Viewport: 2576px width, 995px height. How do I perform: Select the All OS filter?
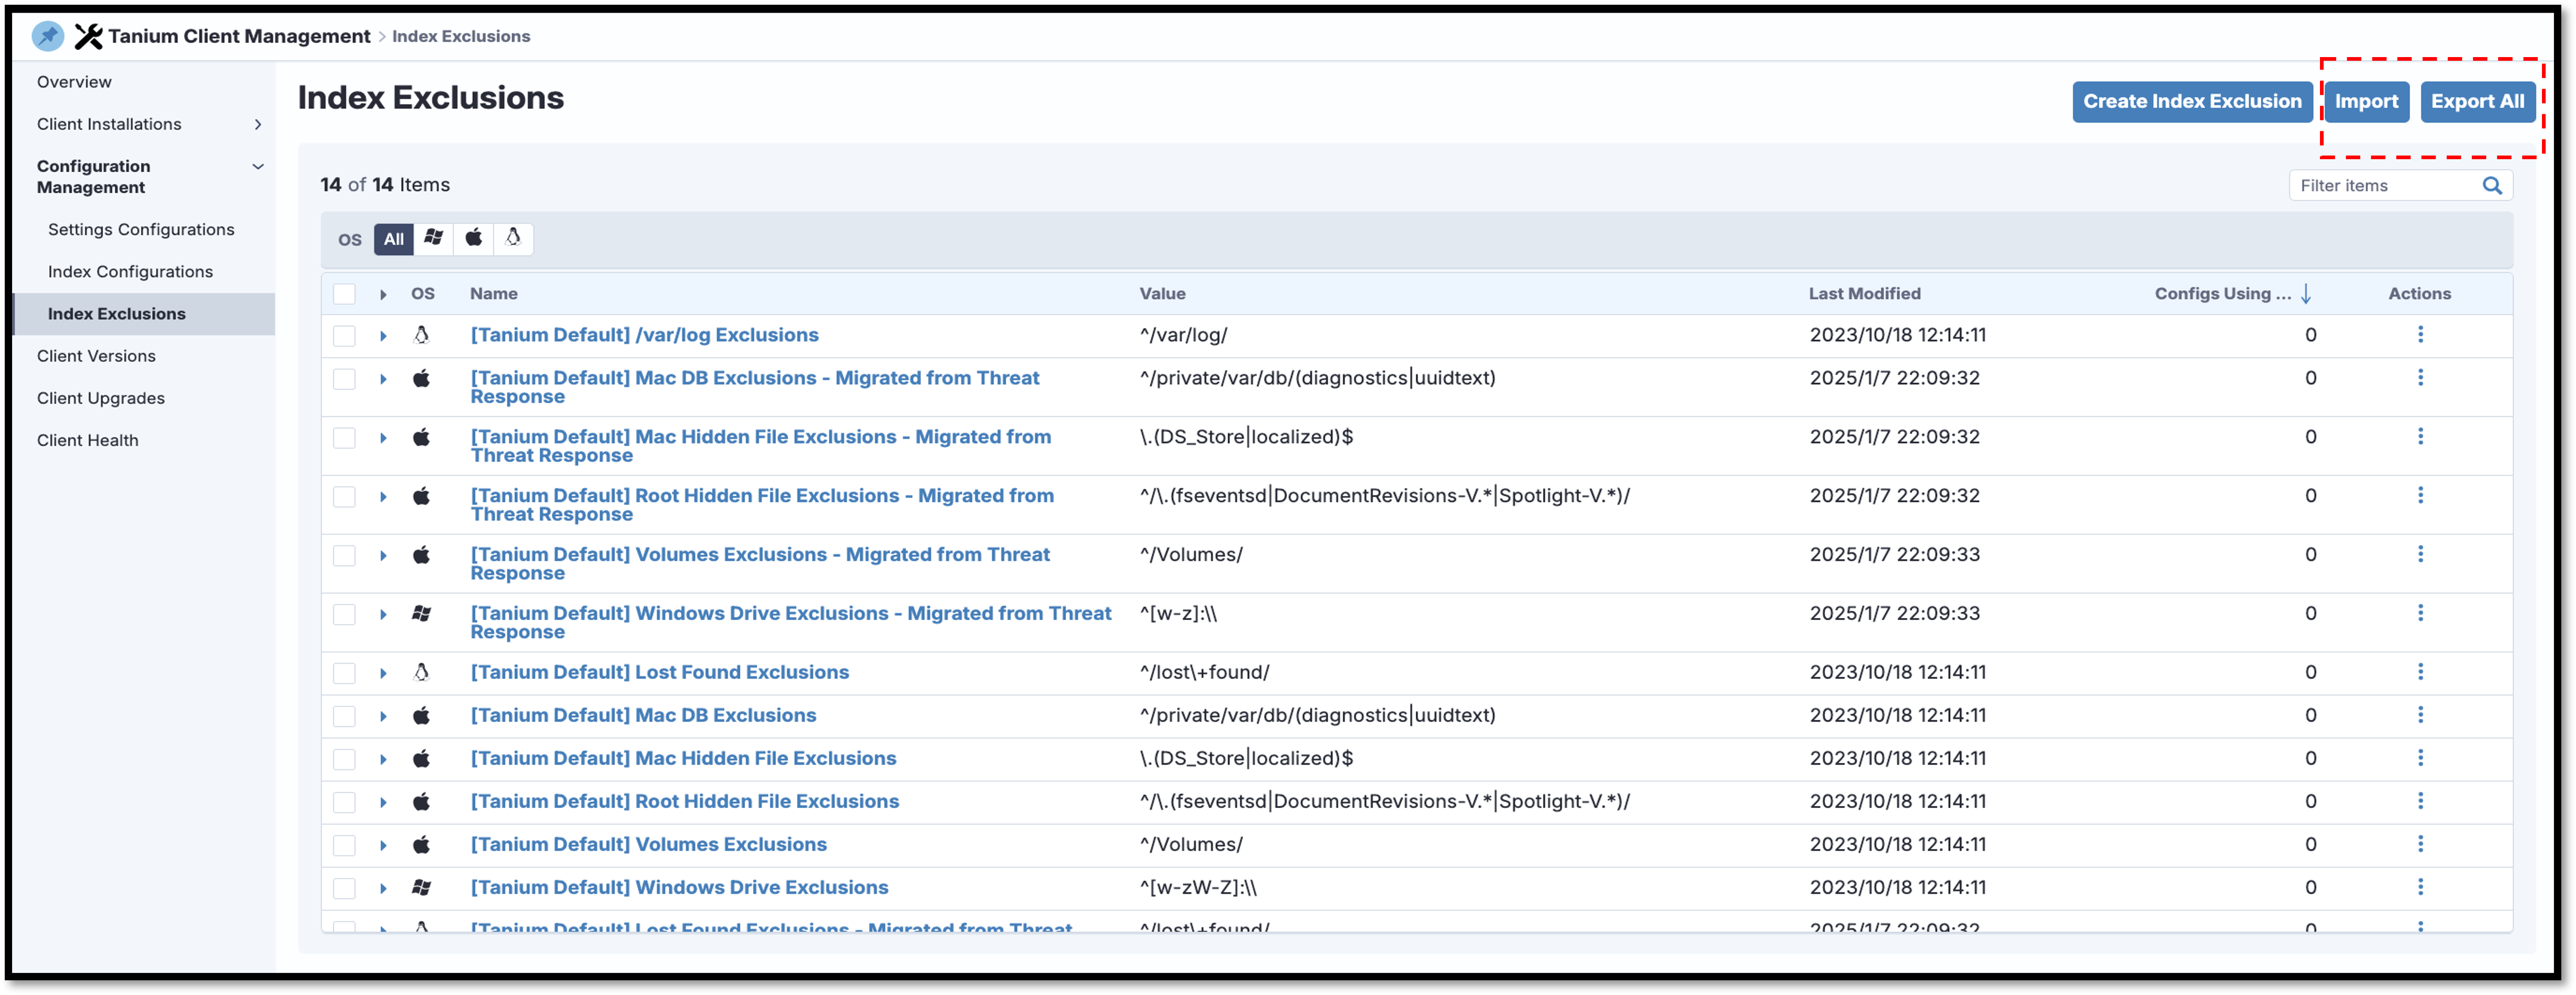[393, 239]
